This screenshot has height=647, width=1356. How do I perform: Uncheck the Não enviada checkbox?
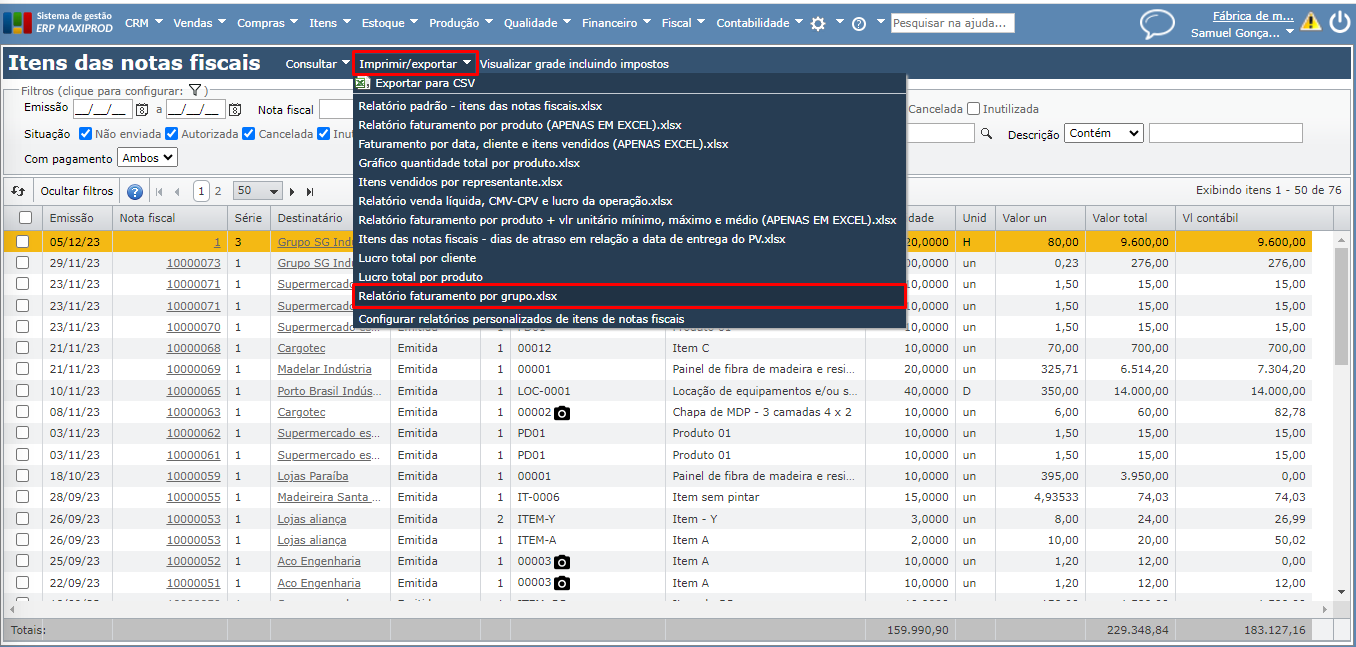pyautogui.click(x=85, y=134)
